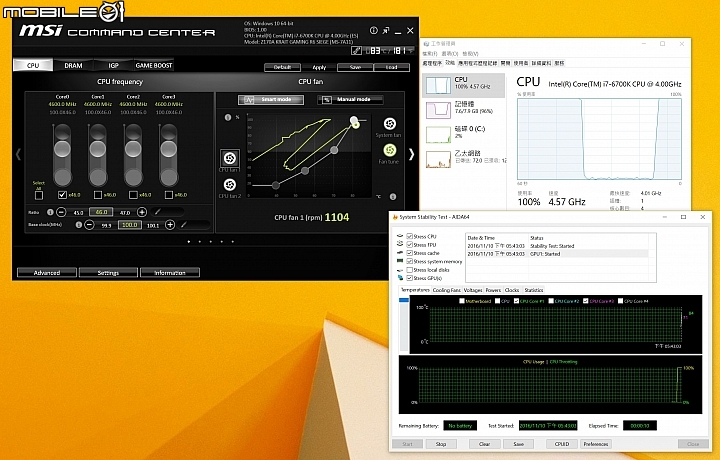This screenshot has height=460, width=720.
Task: Open the DRAM tab
Action: [73, 65]
